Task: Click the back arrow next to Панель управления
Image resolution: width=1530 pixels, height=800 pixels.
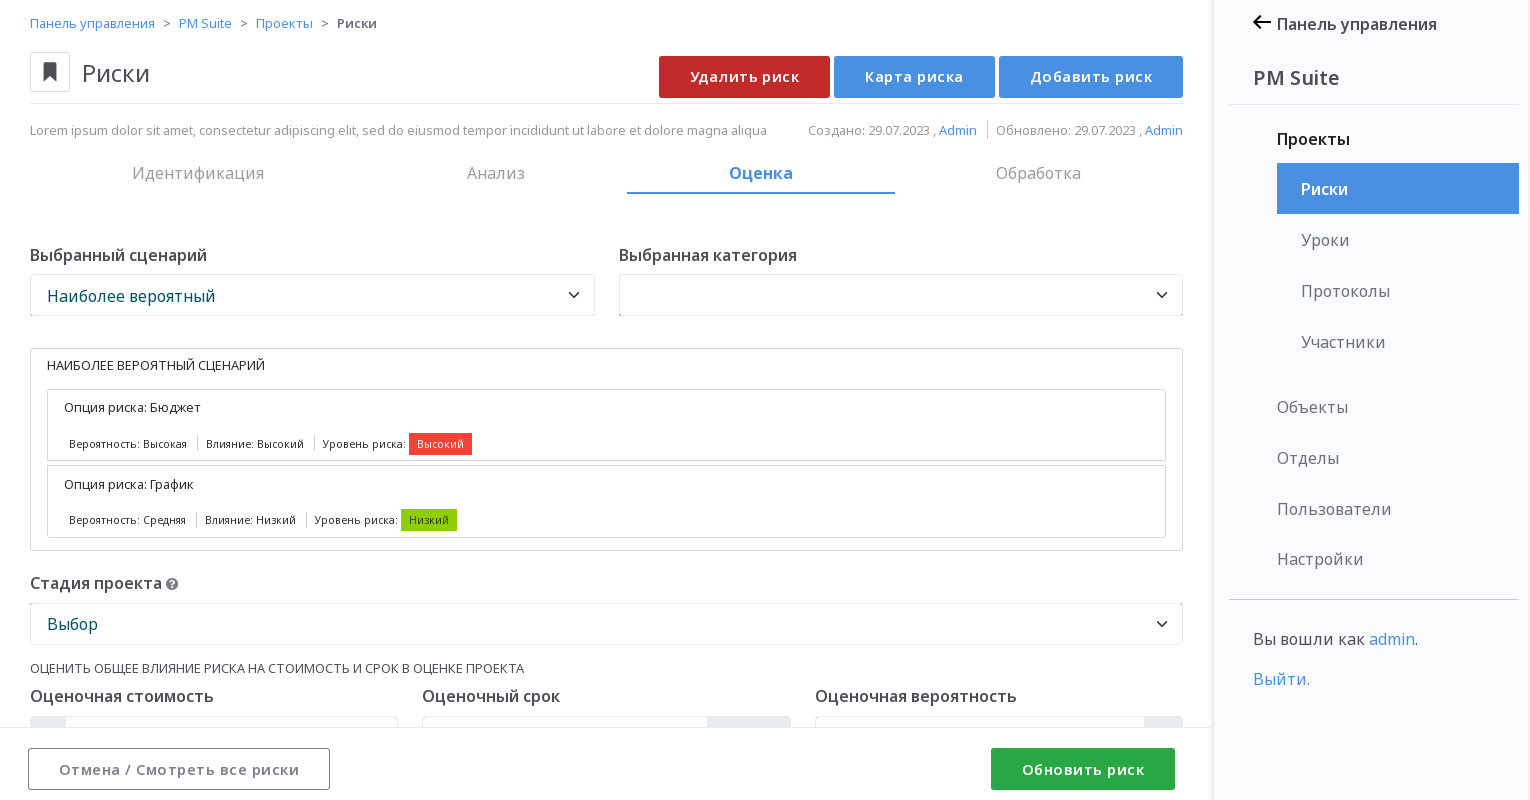Action: (x=1262, y=23)
